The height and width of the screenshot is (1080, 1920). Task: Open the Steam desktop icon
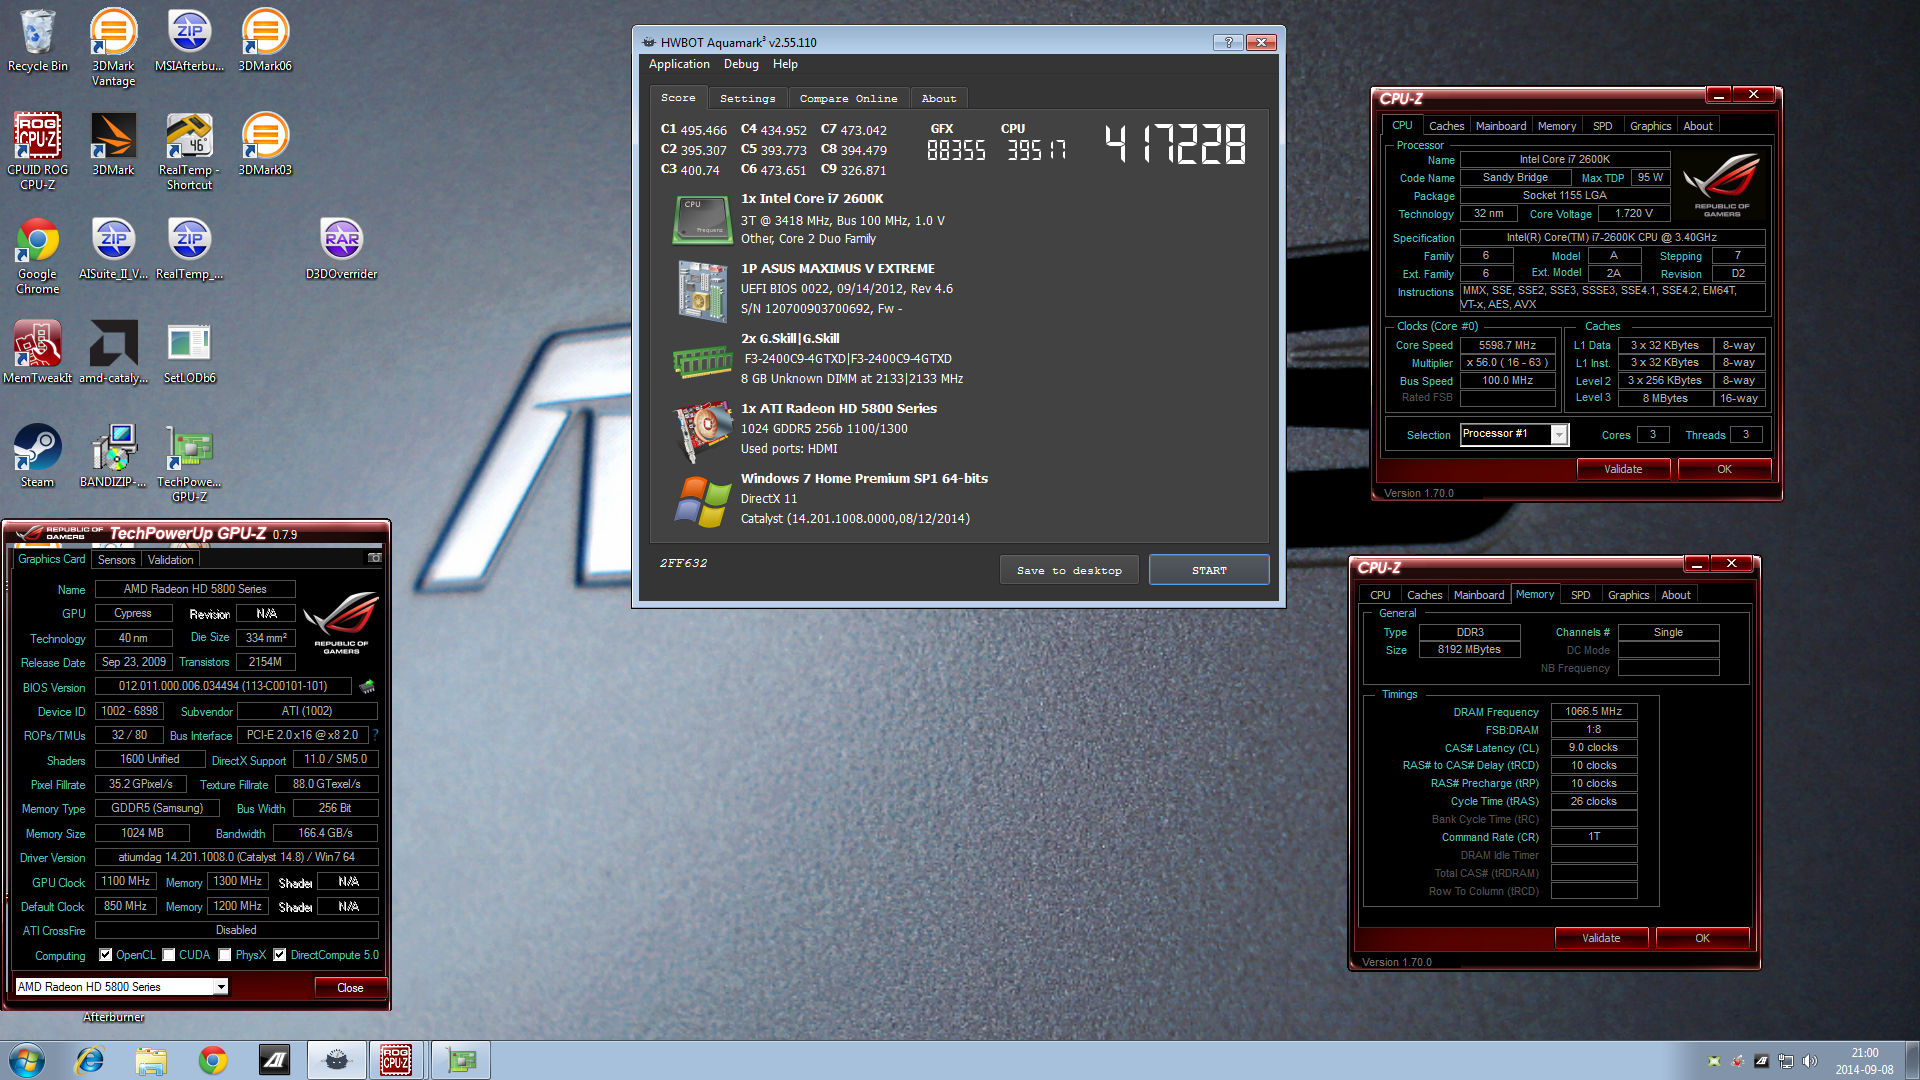point(38,456)
